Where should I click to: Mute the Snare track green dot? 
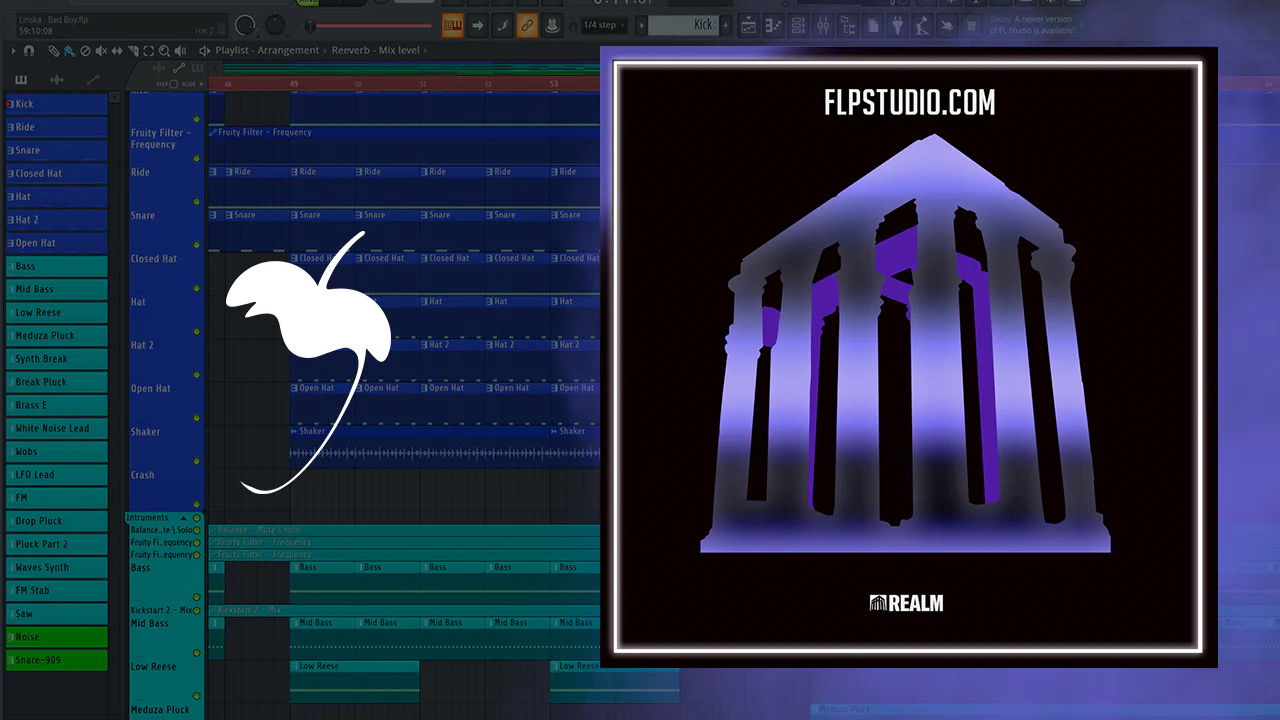click(197, 245)
